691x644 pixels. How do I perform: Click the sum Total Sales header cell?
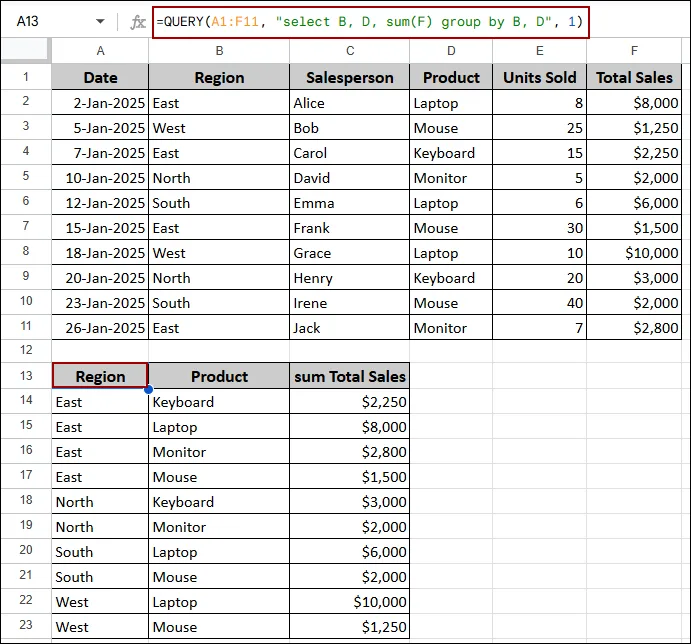[350, 376]
